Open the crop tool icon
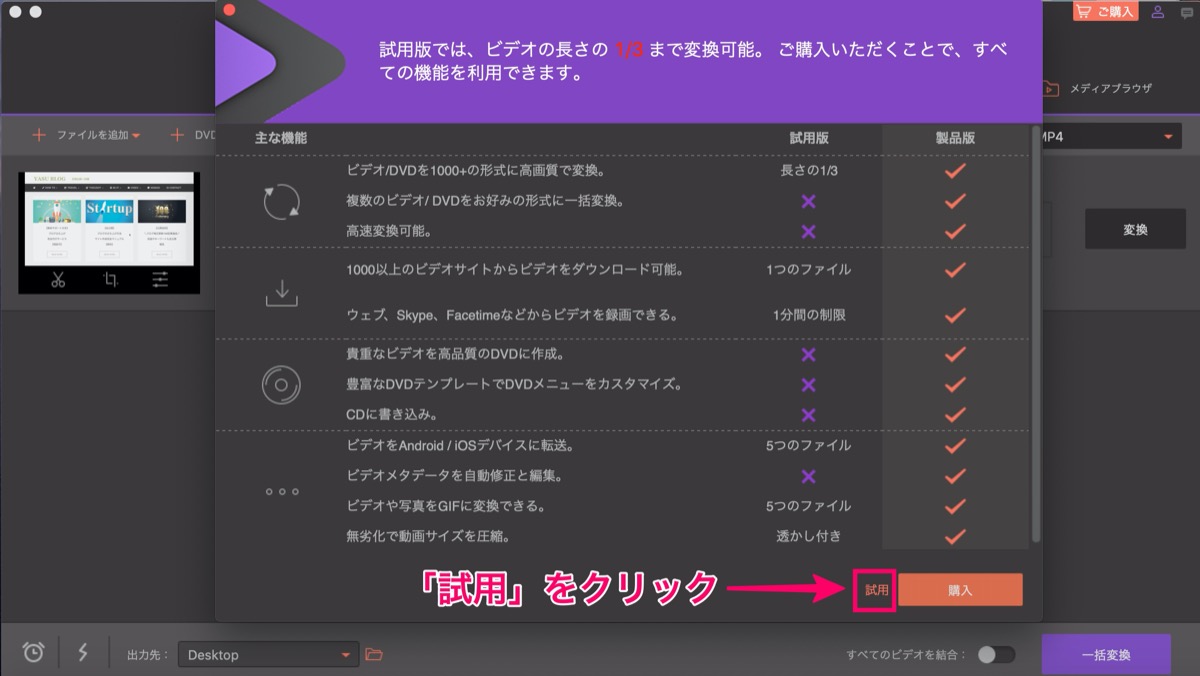The width and height of the screenshot is (1200, 676). click(109, 280)
